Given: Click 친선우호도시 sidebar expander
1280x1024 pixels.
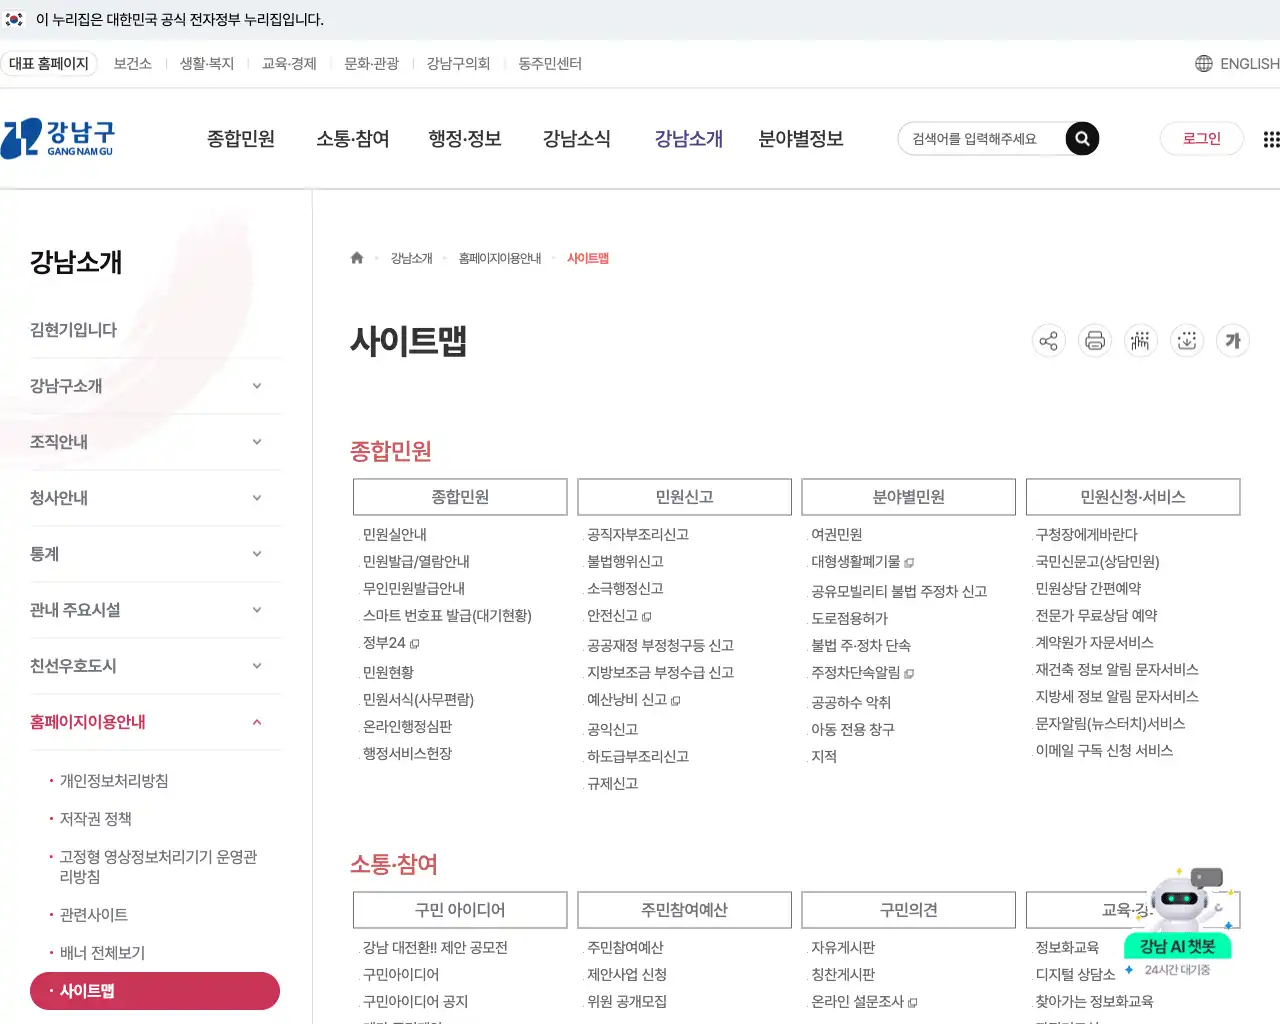Looking at the screenshot, I should tap(257, 666).
